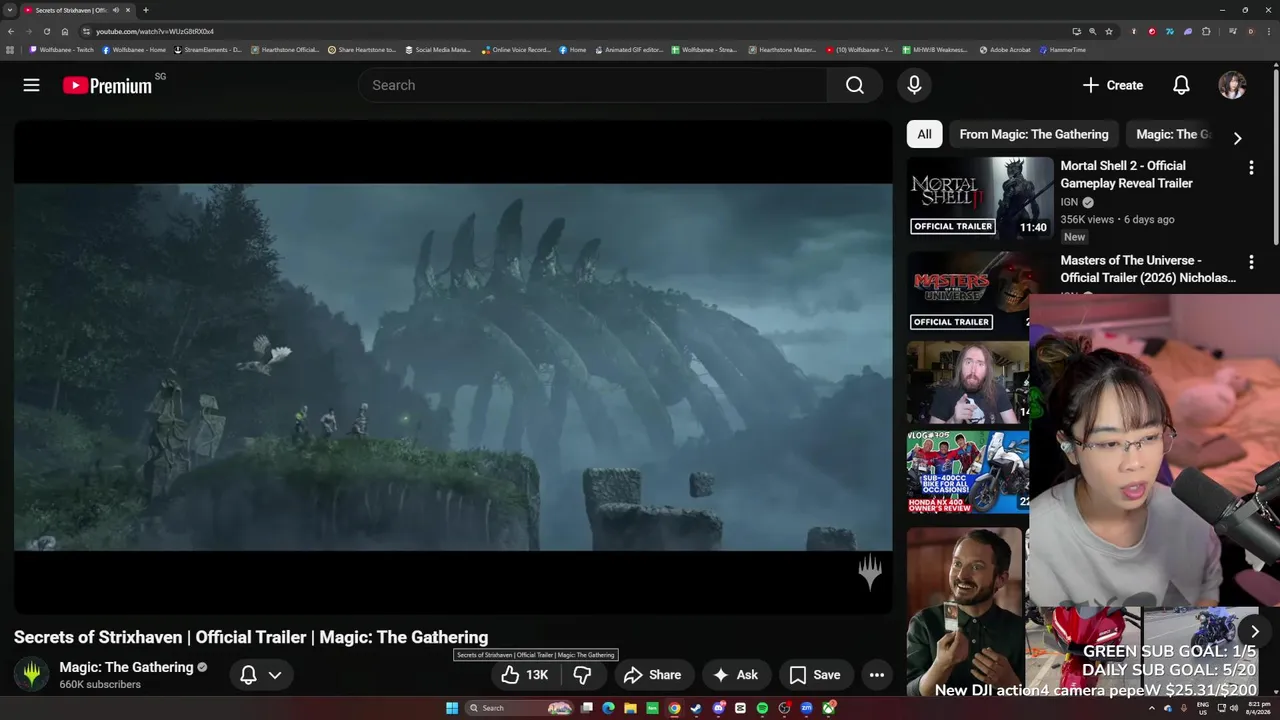Open Discord from the taskbar
The width and height of the screenshot is (1280, 720).
719,708
